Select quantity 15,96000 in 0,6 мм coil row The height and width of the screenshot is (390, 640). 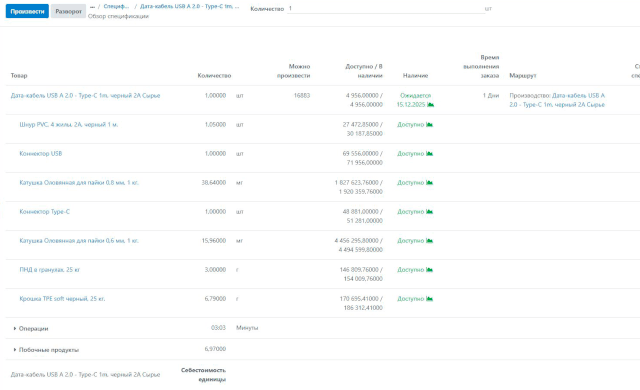pos(214,240)
